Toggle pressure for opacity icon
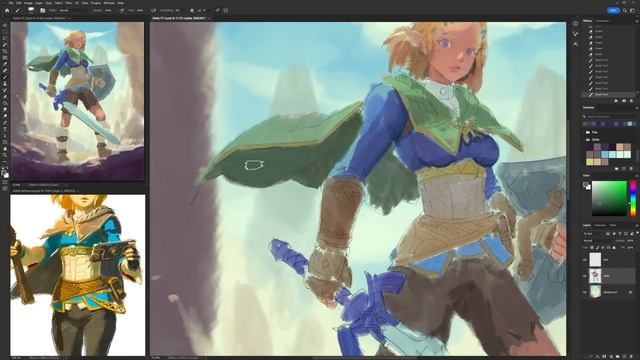640x360 pixels. (x=122, y=10)
